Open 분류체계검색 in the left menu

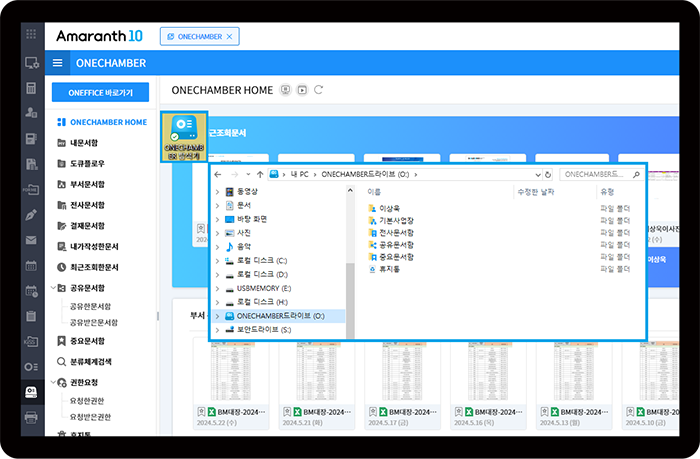[x=84, y=362]
